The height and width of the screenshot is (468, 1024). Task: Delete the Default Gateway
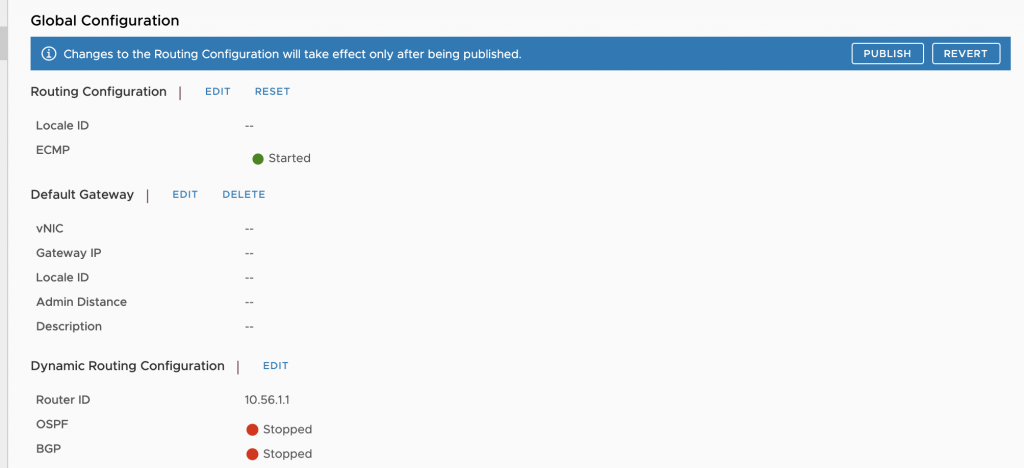(x=244, y=195)
